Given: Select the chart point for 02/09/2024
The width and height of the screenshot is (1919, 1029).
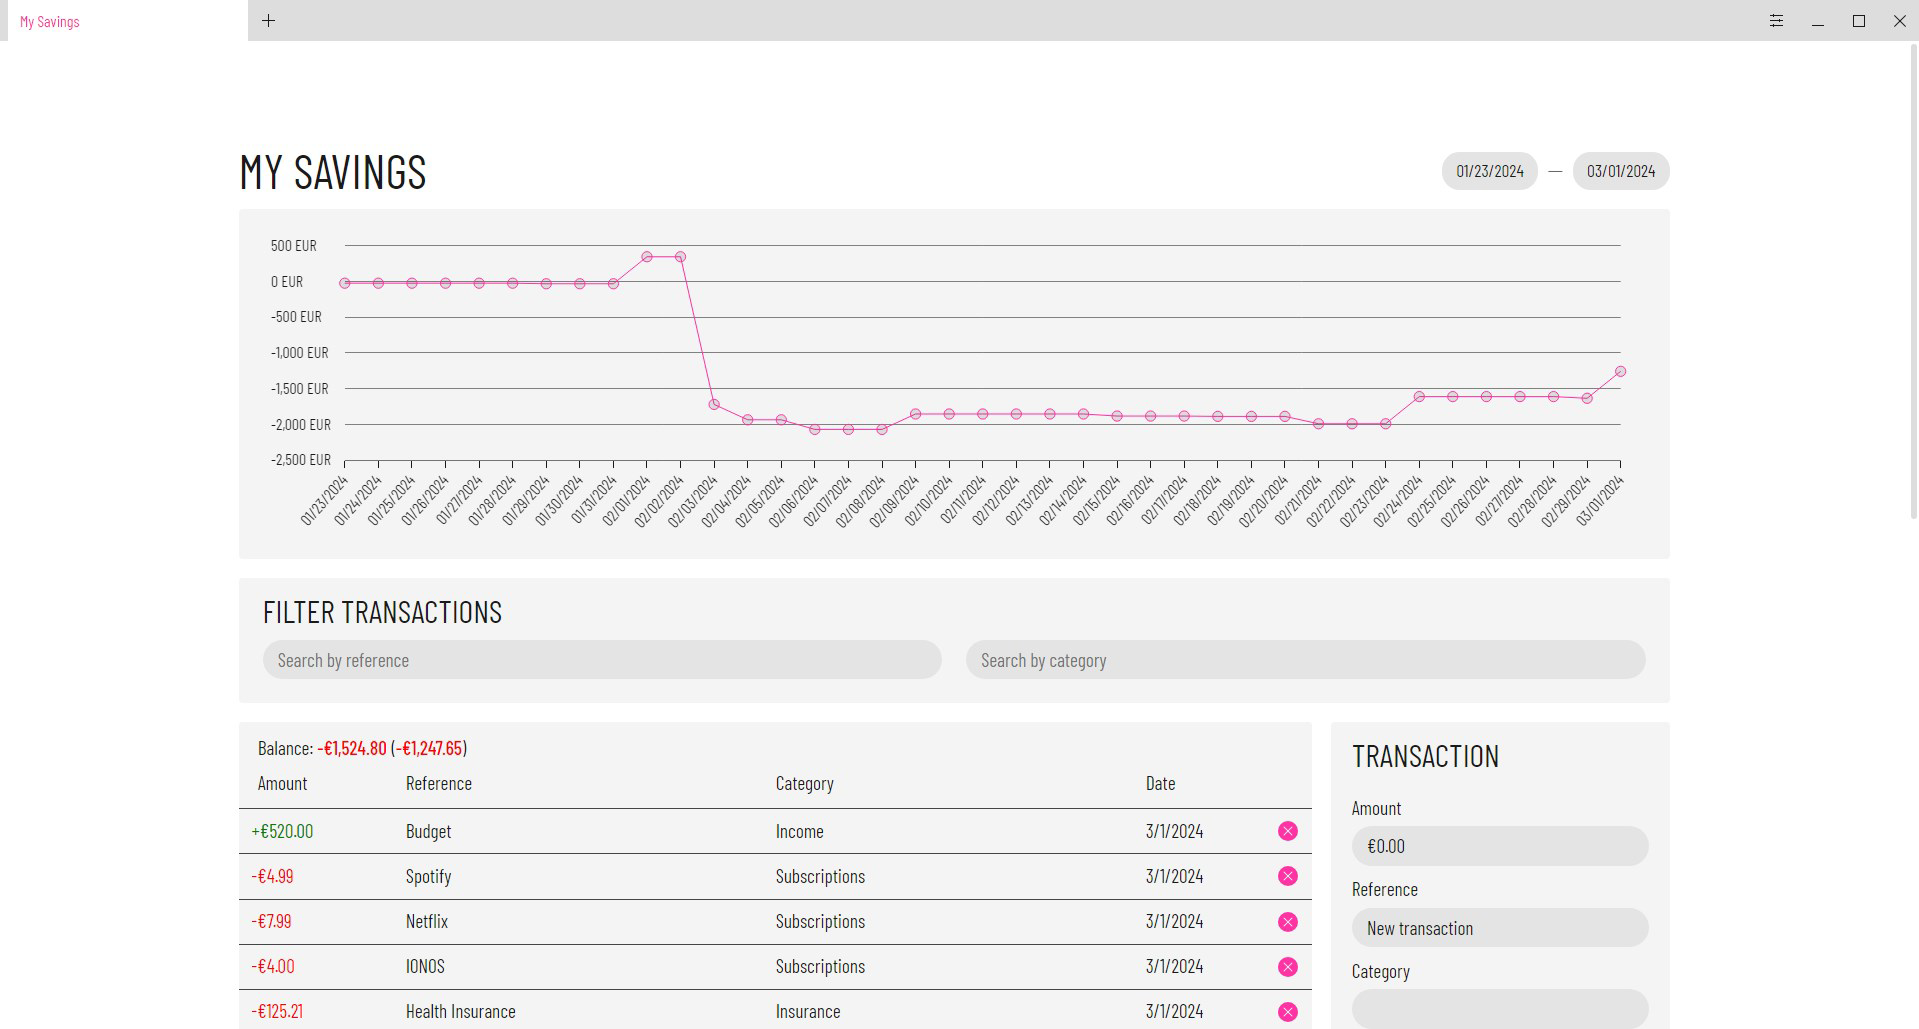Looking at the screenshot, I should (x=915, y=414).
